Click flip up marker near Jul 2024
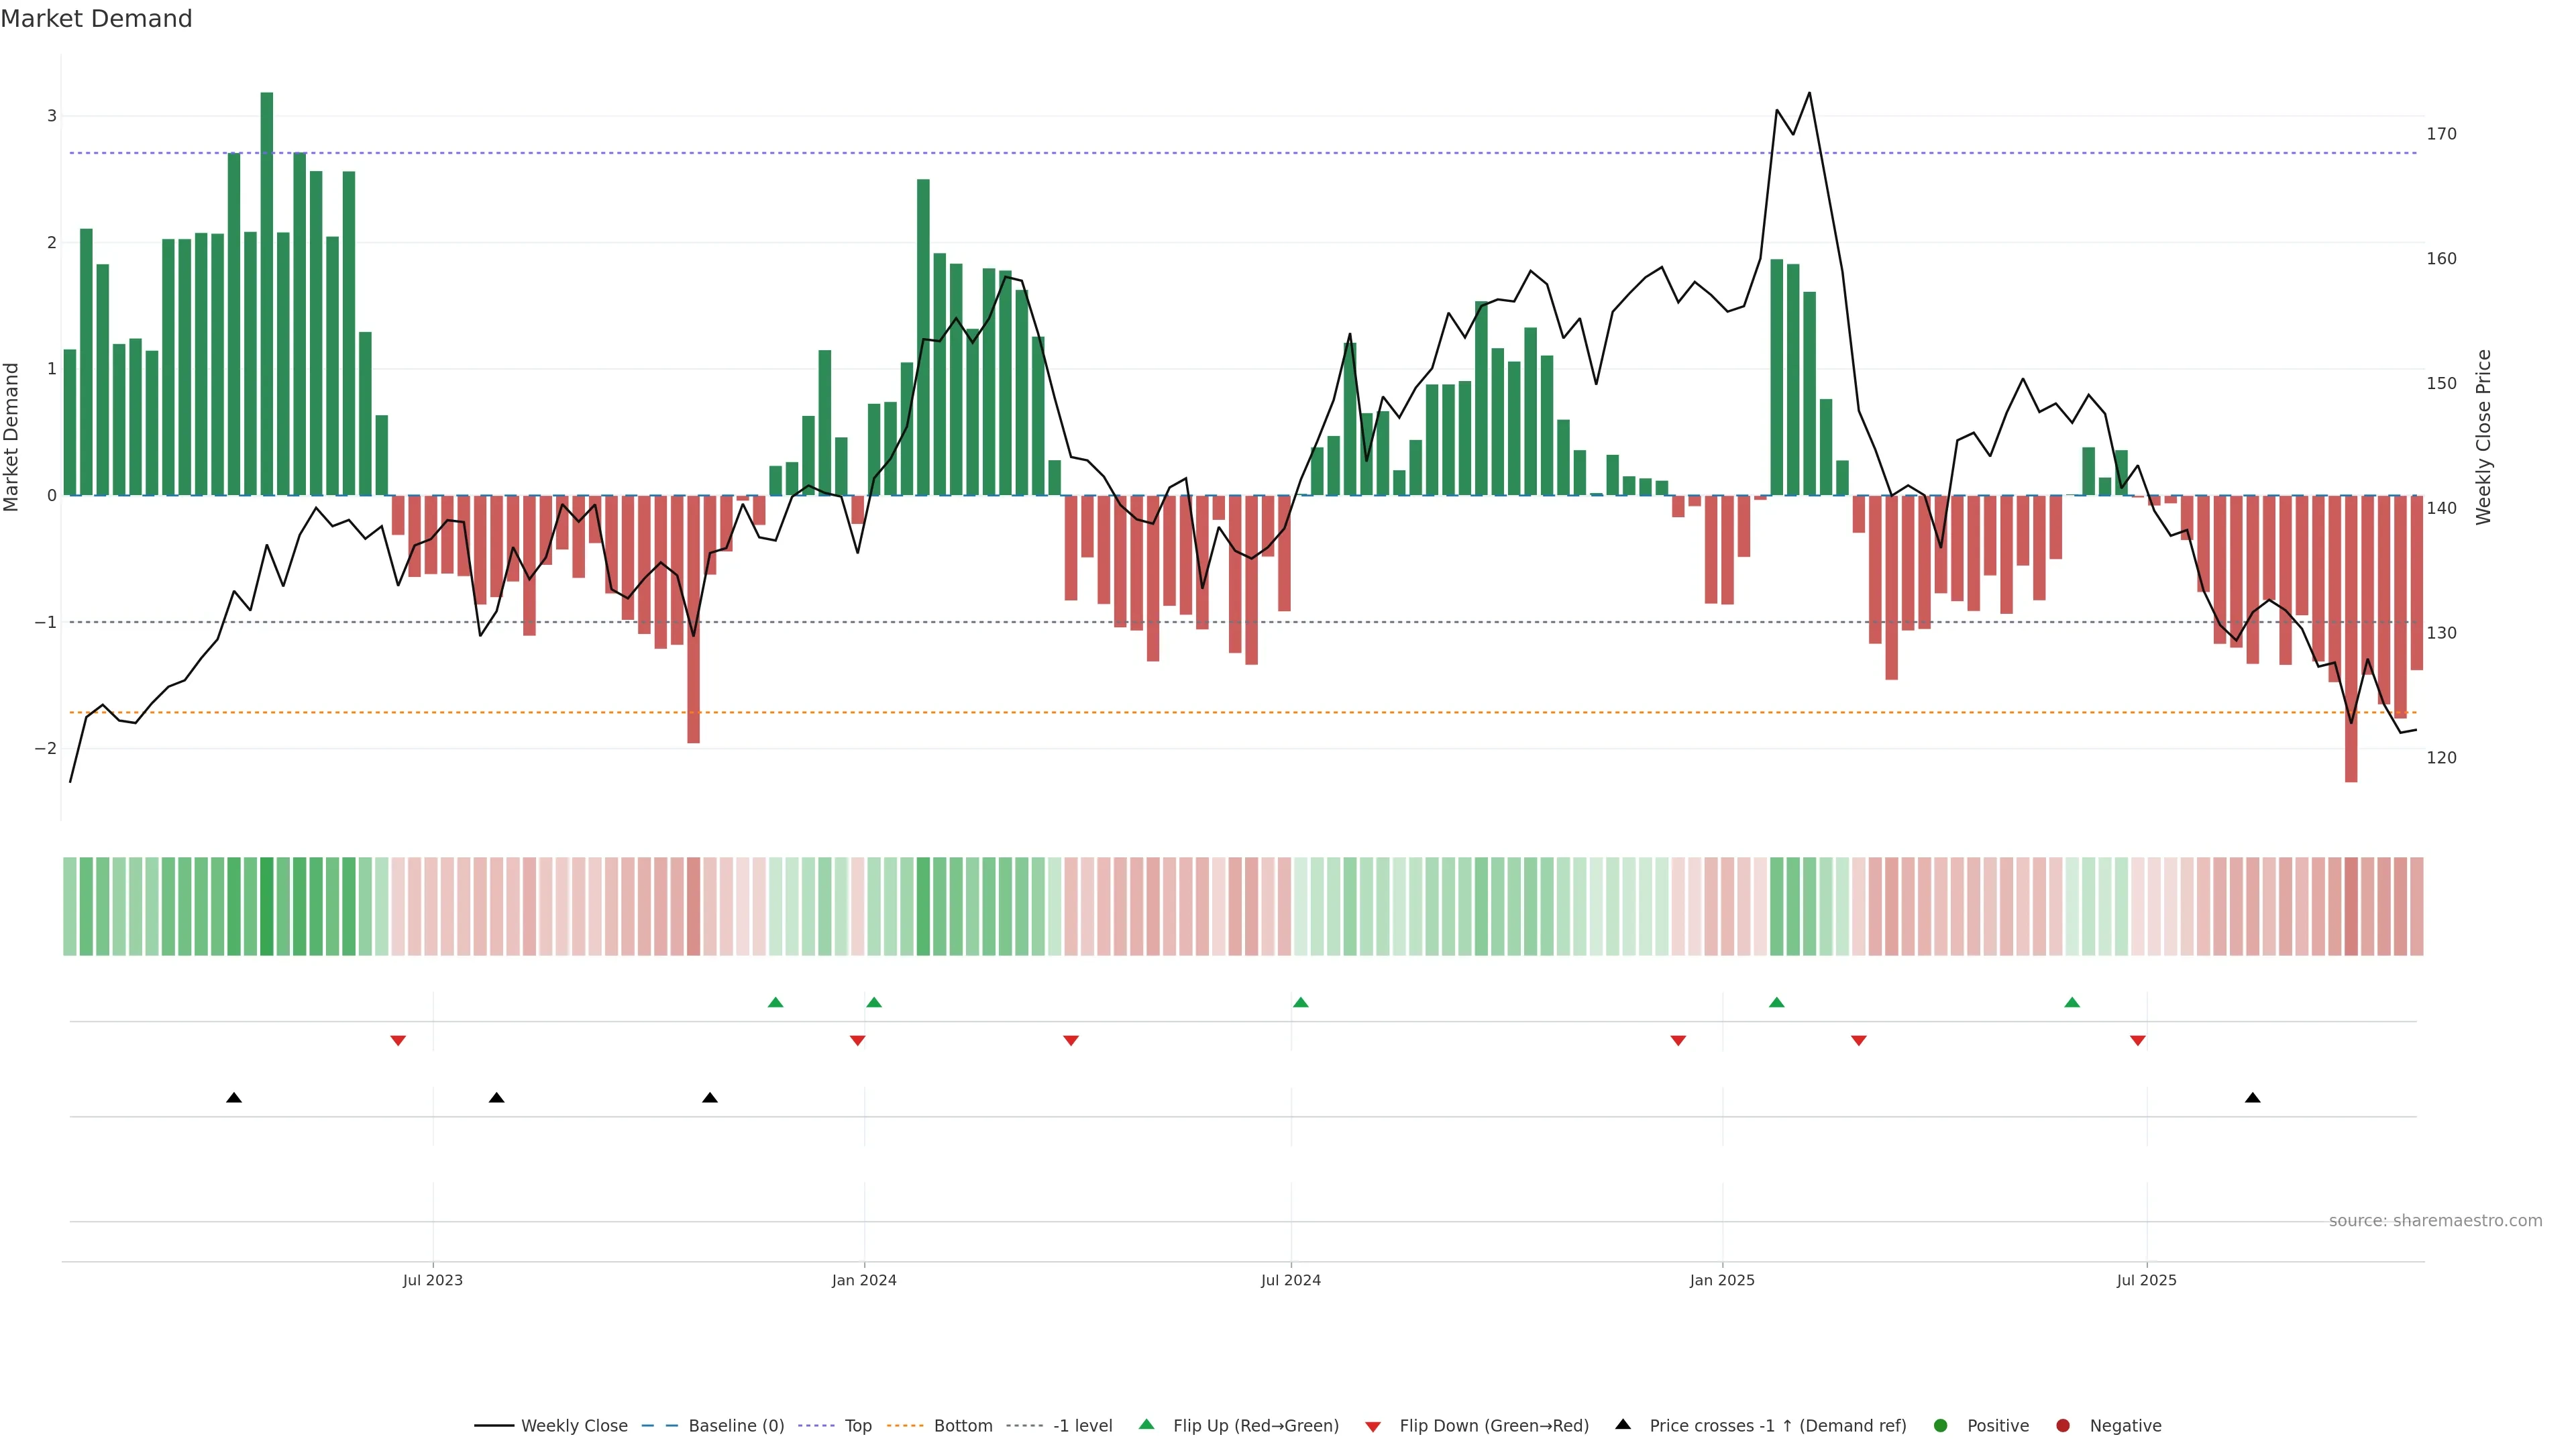Viewport: 2576px width, 1449px height. tap(1300, 1003)
